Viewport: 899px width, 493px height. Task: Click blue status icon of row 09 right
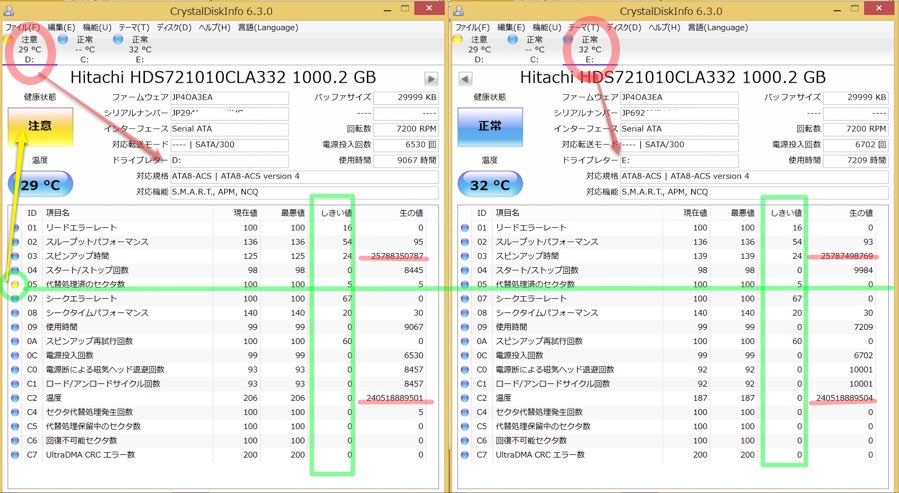pos(465,327)
